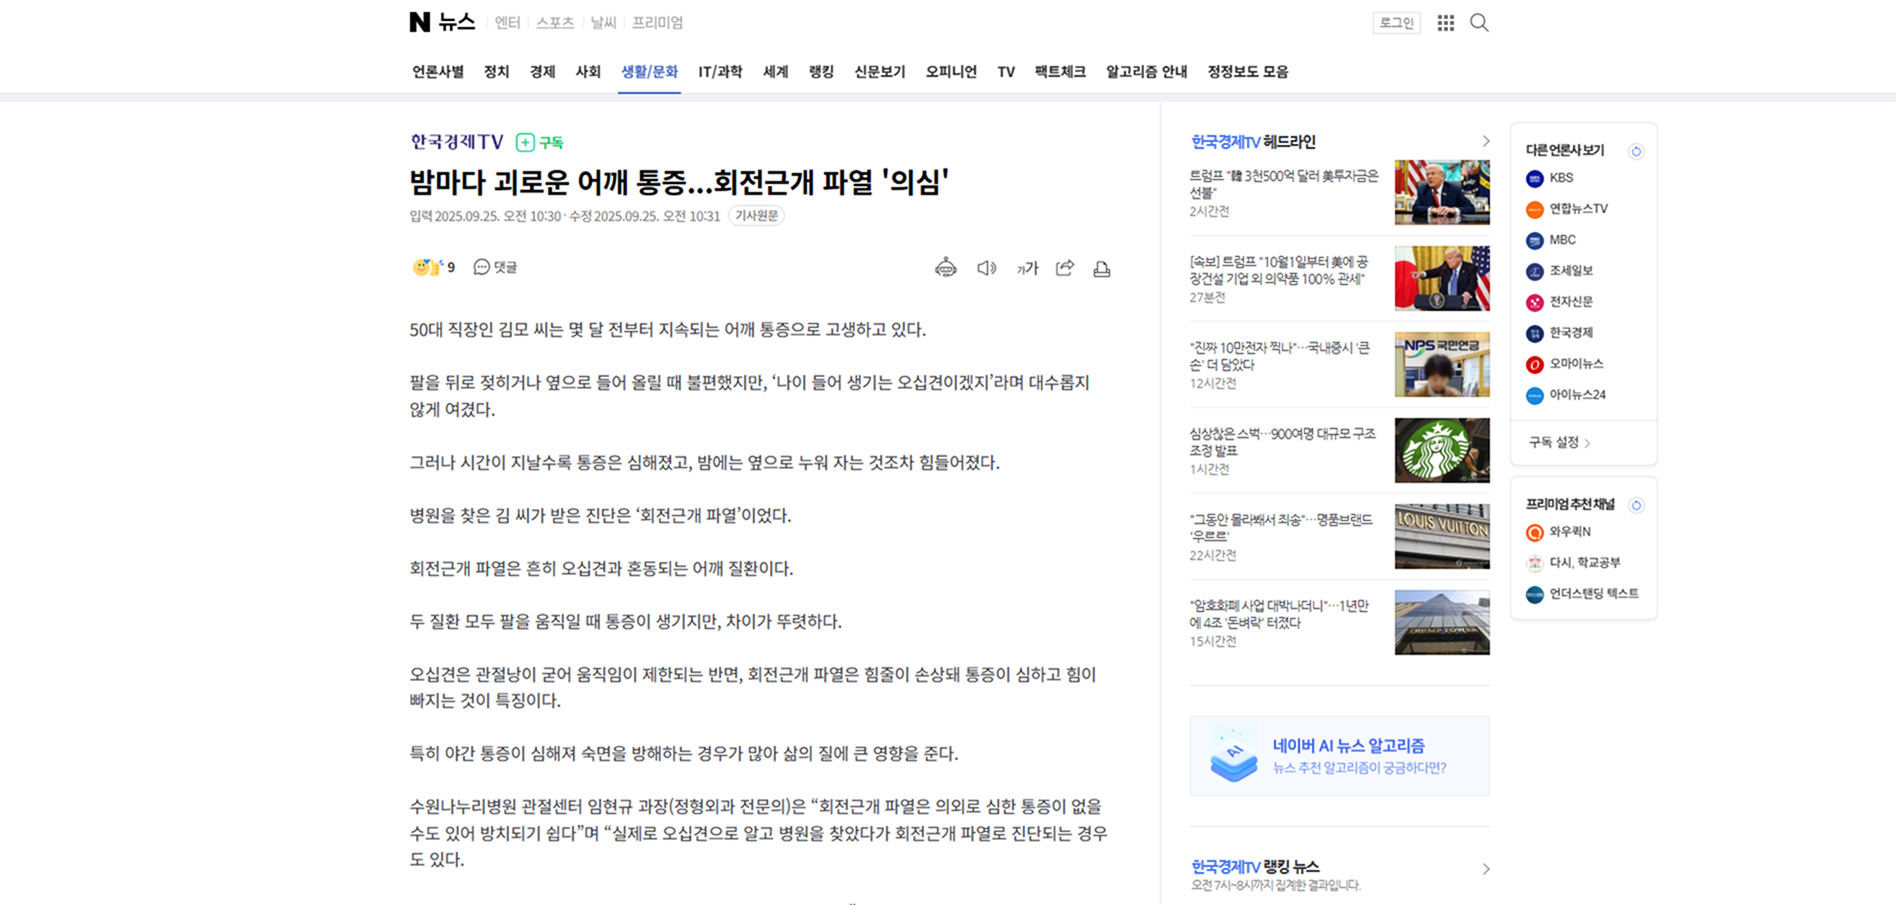Open the 기사원문 original article link

(757, 216)
